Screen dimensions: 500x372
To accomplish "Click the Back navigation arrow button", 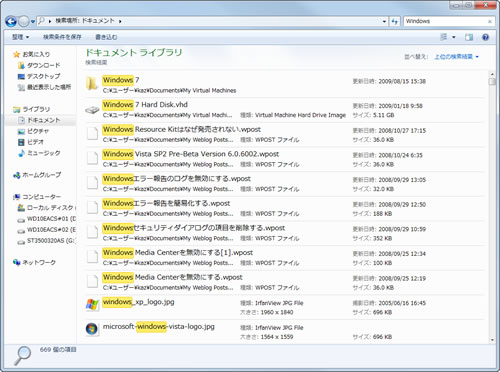I will [11, 22].
